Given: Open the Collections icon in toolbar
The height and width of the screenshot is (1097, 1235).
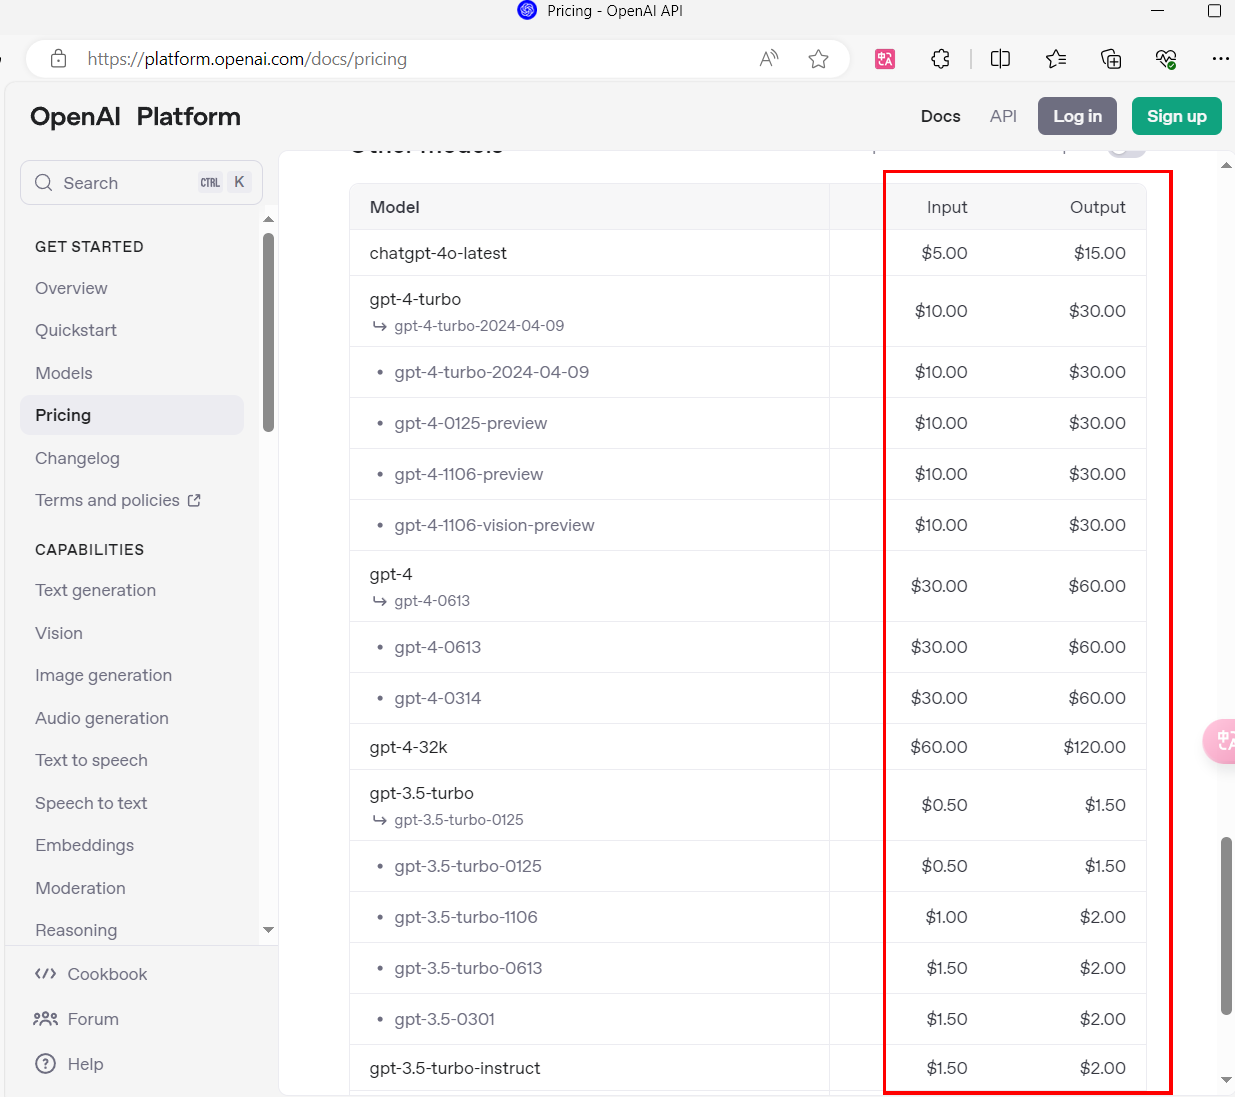Looking at the screenshot, I should point(1111,59).
